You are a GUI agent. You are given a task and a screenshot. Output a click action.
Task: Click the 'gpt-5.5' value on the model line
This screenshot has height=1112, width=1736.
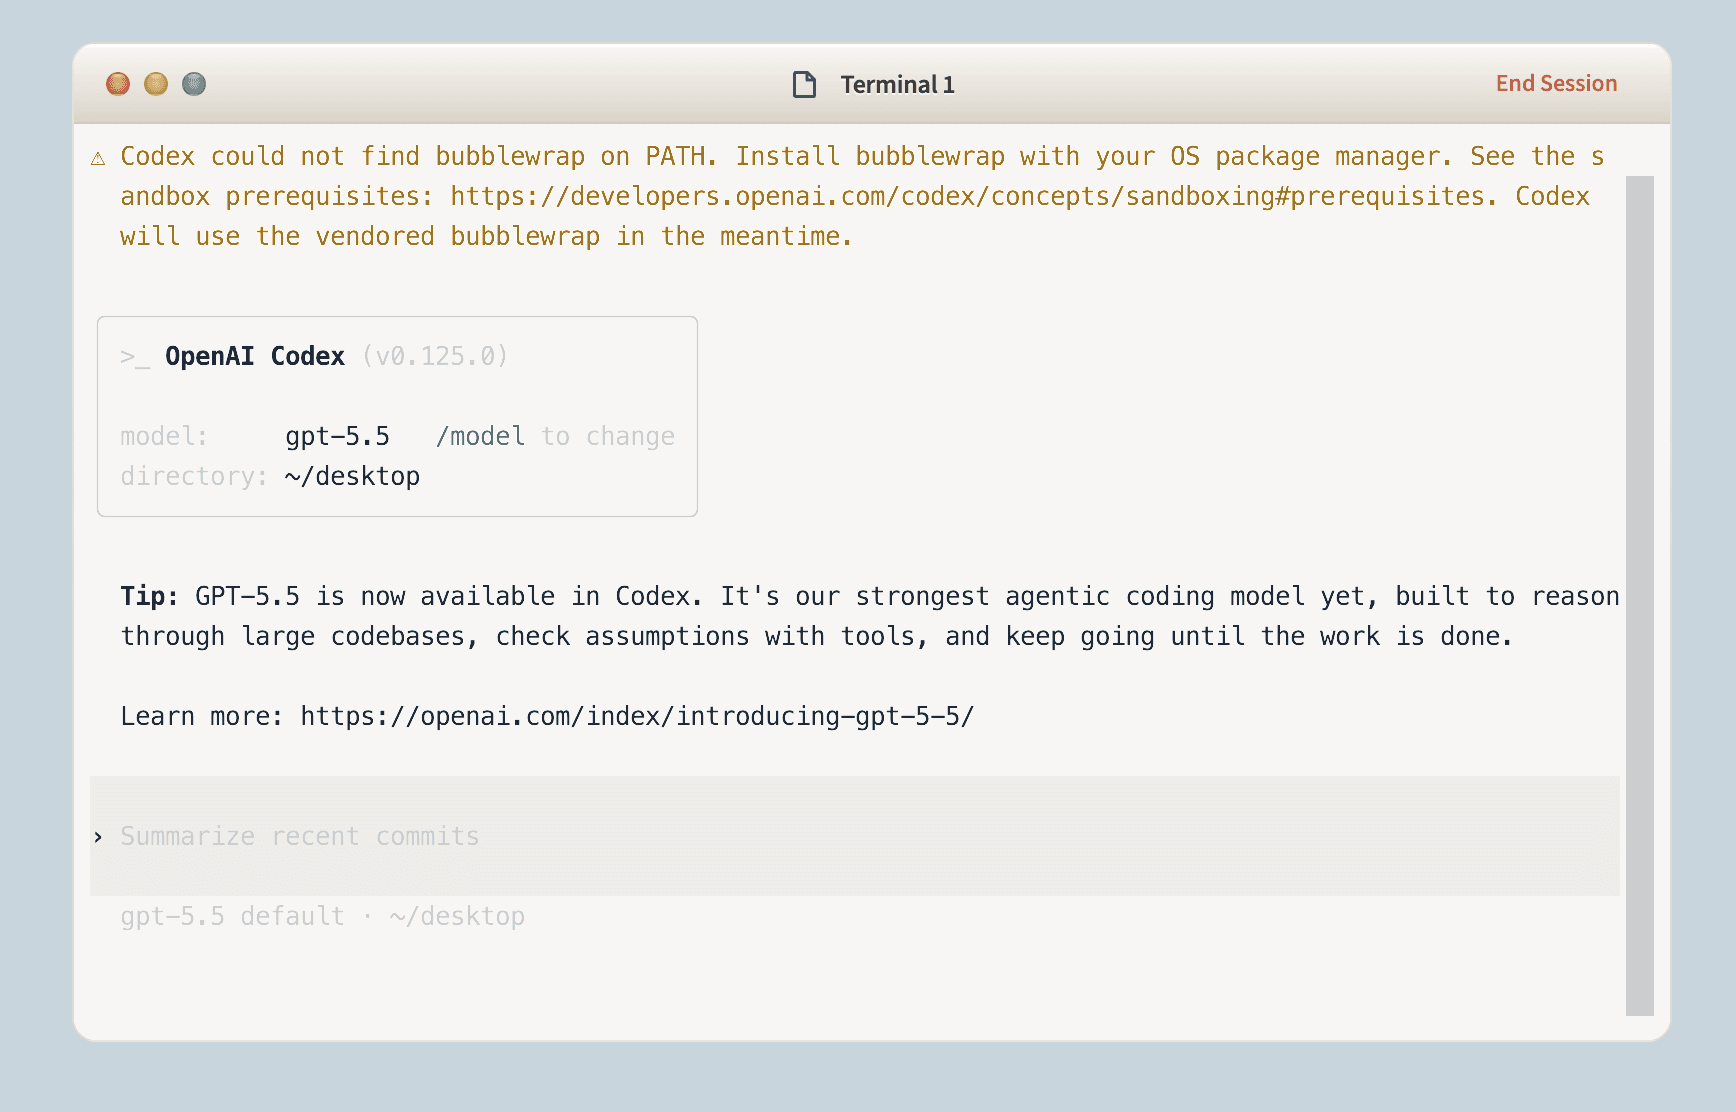(337, 436)
